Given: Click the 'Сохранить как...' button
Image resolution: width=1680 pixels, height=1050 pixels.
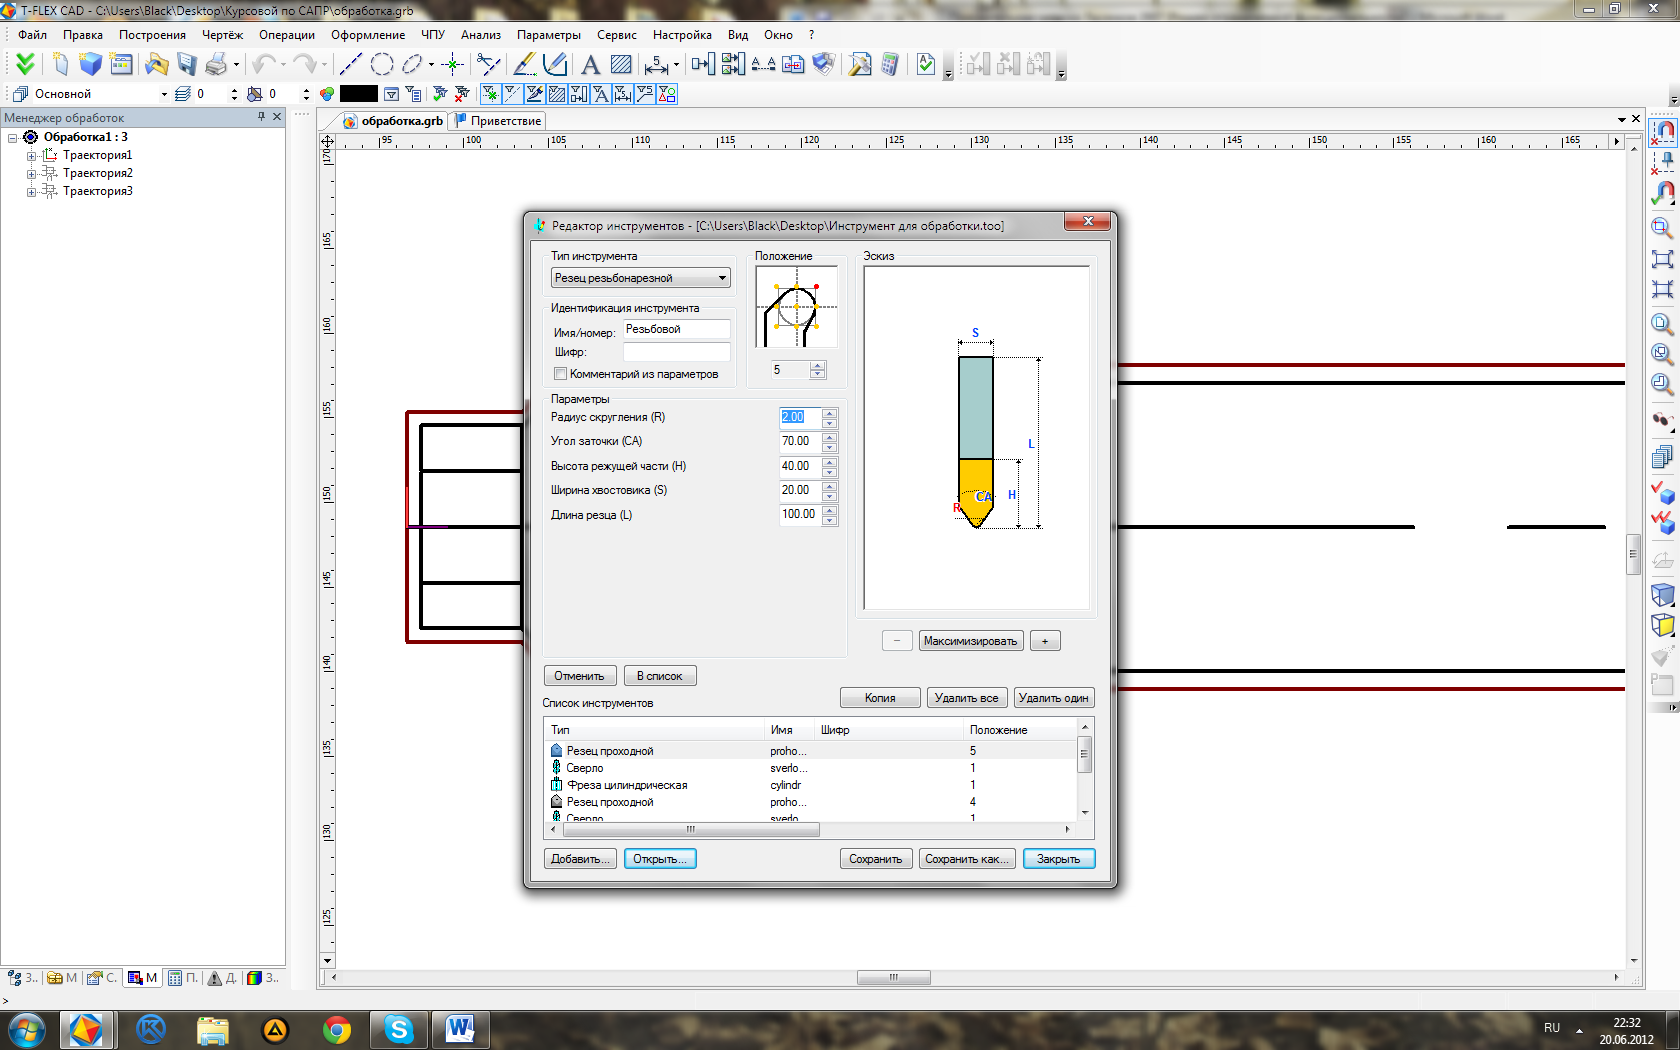Looking at the screenshot, I should (967, 859).
